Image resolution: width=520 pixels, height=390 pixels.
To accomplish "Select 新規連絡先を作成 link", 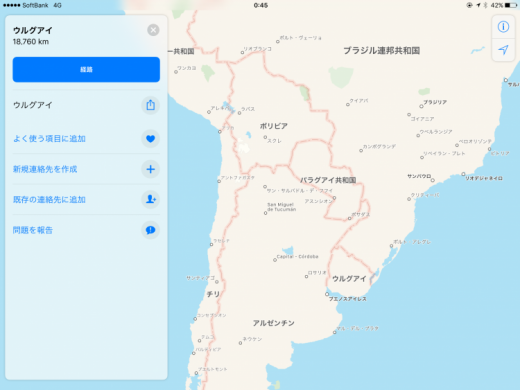I will pyautogui.click(x=45, y=169).
